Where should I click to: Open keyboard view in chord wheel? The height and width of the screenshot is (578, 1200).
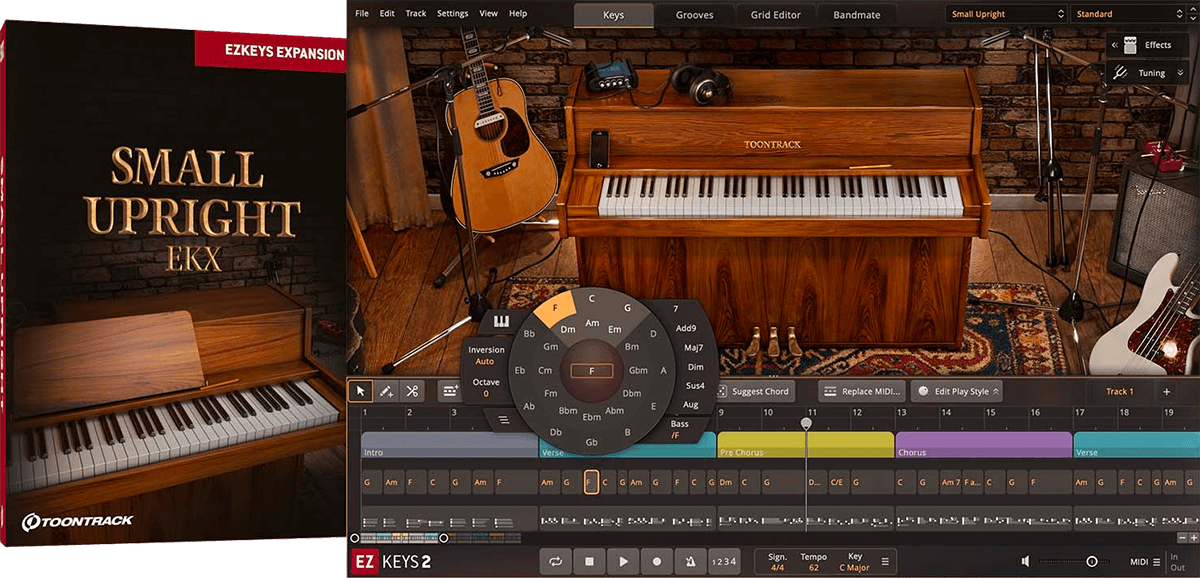pos(502,321)
